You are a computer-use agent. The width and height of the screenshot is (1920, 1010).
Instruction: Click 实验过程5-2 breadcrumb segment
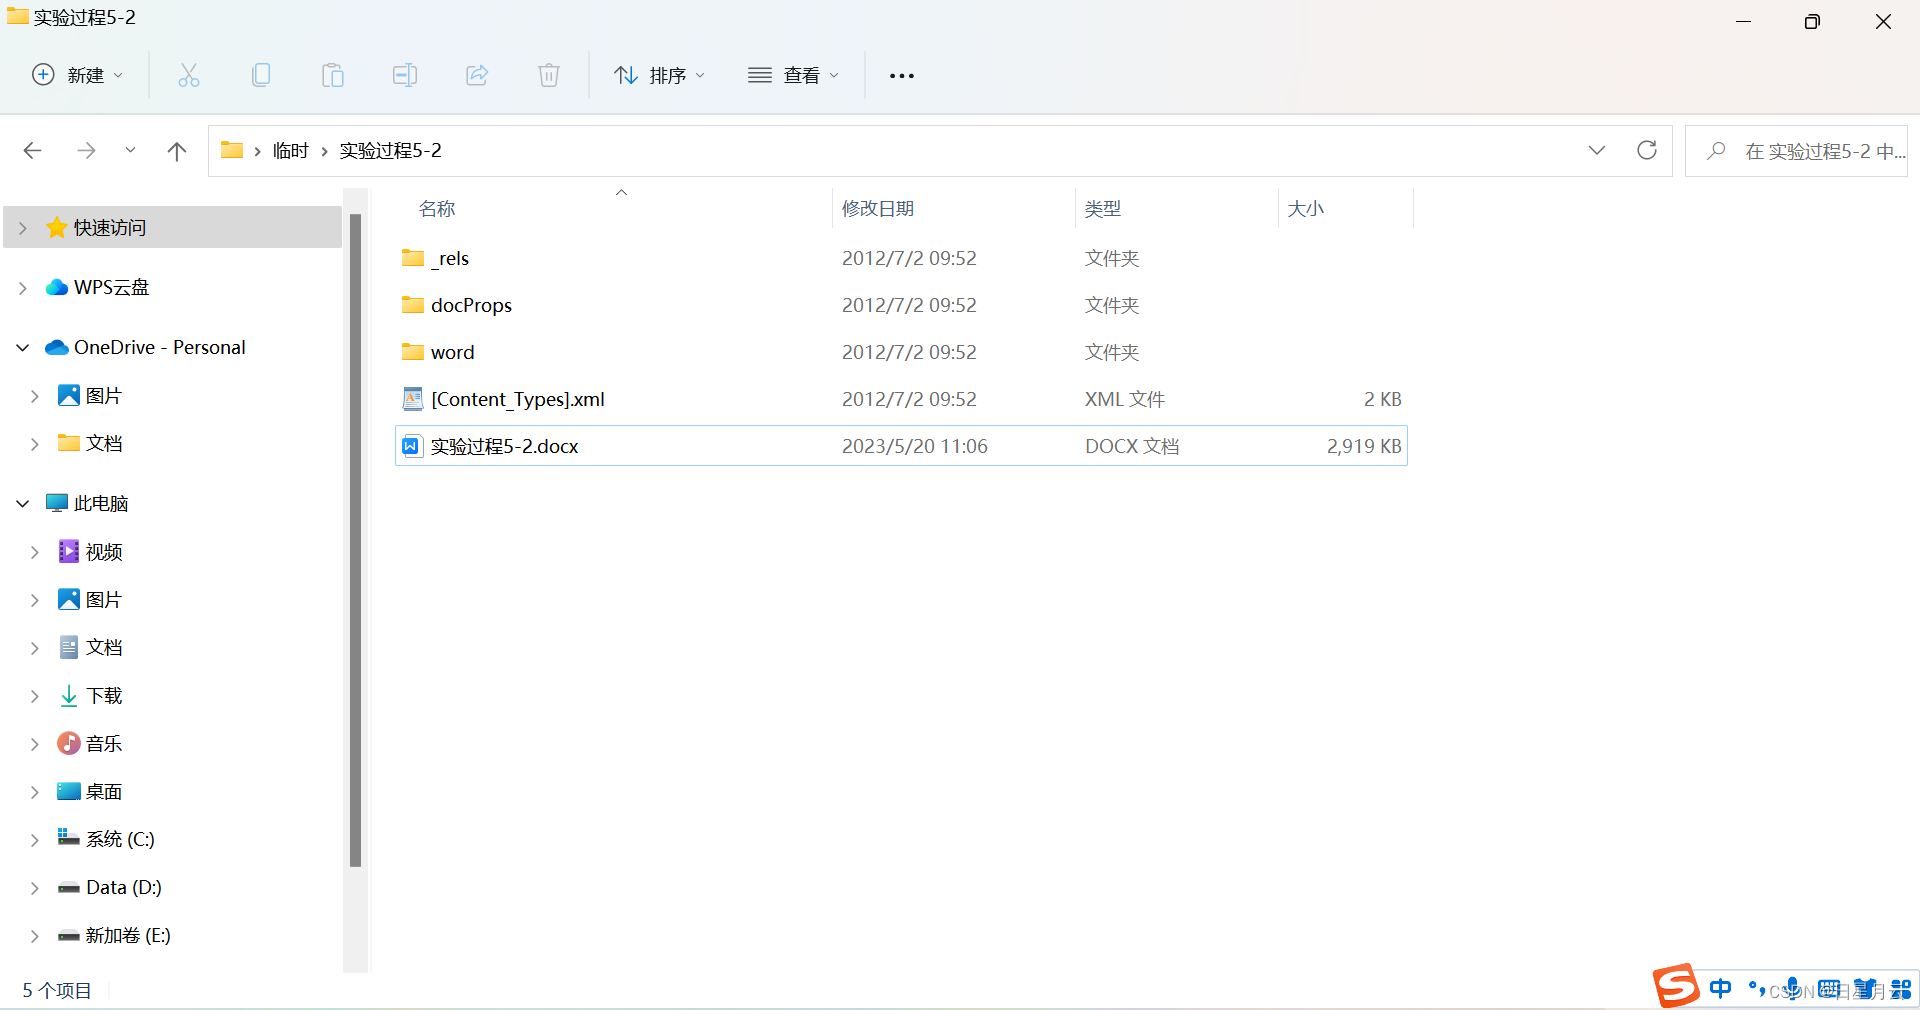pyautogui.click(x=390, y=150)
